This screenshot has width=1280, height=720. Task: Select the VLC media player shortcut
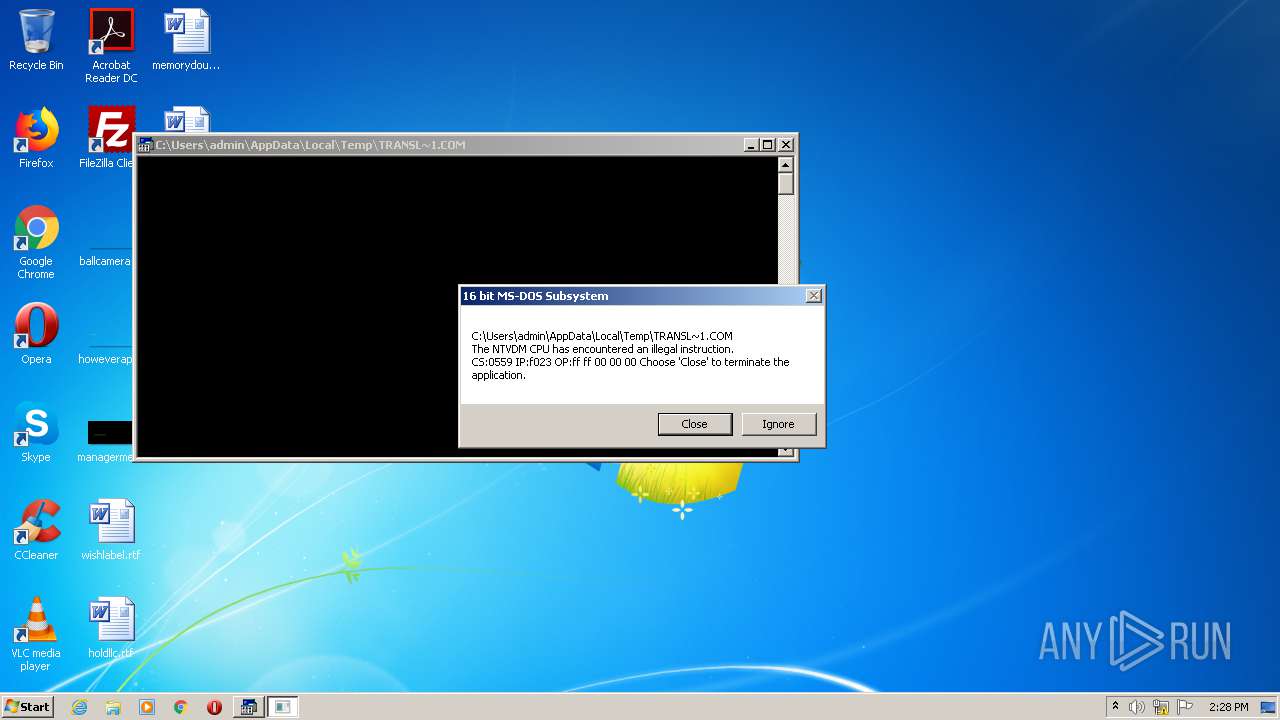[x=36, y=634]
